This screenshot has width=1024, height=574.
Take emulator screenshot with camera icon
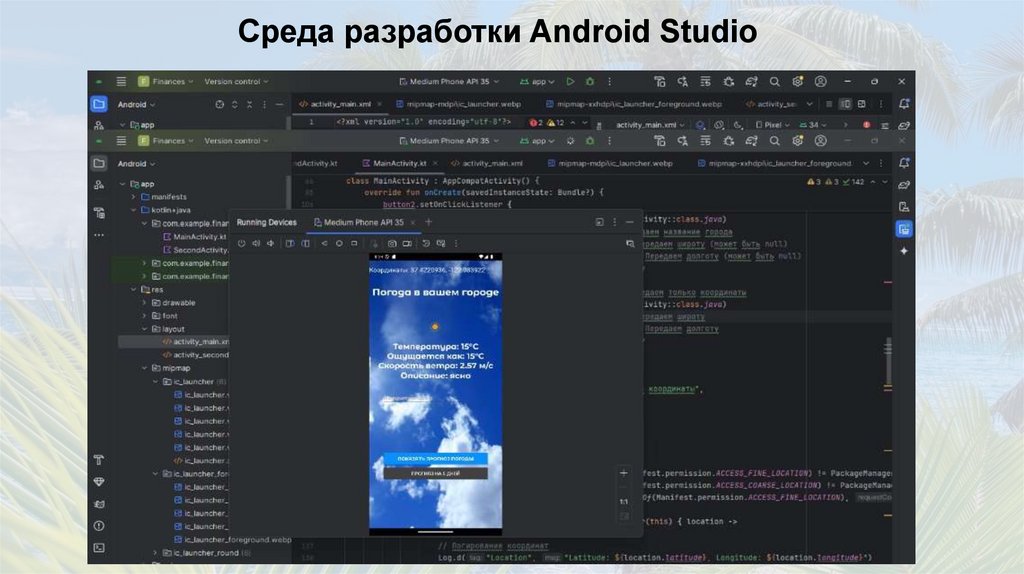tap(392, 243)
